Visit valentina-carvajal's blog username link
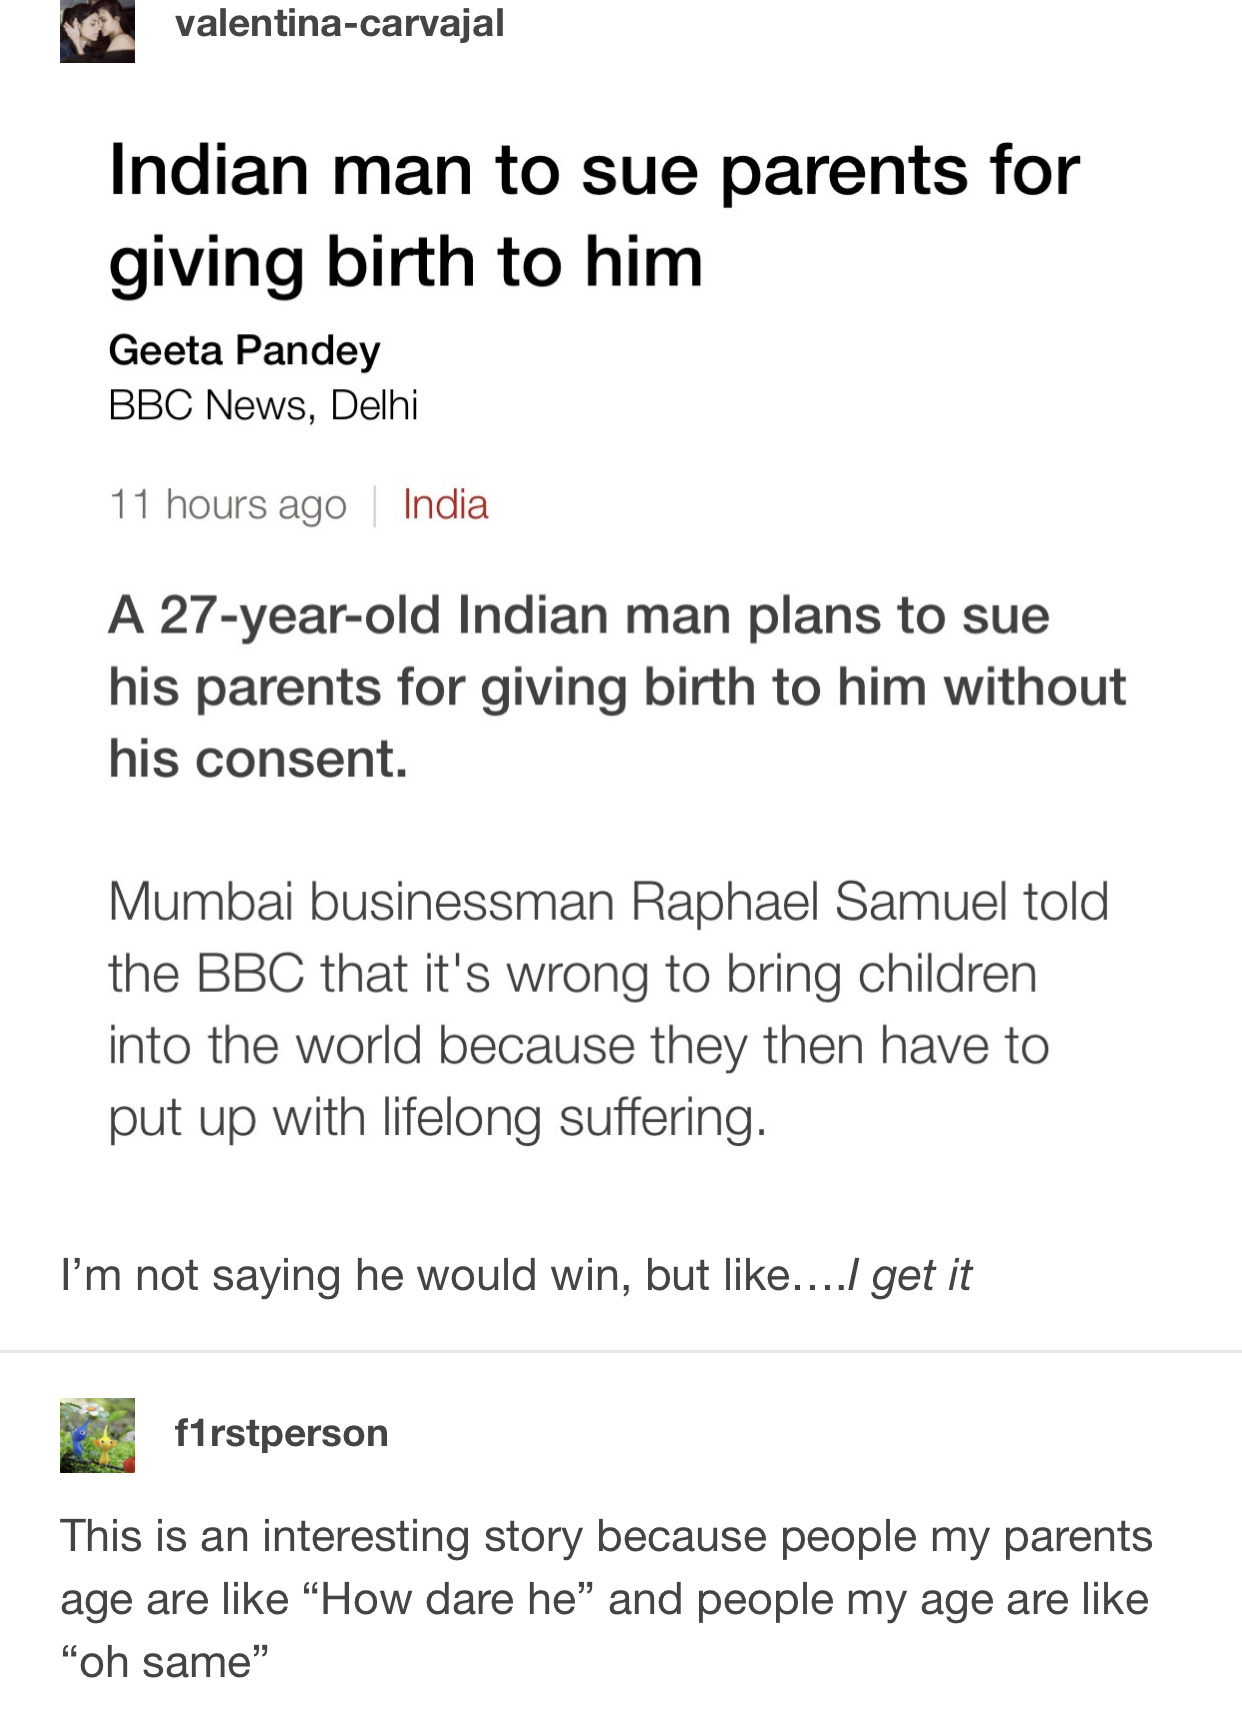The image size is (1242, 1728). coord(339,23)
